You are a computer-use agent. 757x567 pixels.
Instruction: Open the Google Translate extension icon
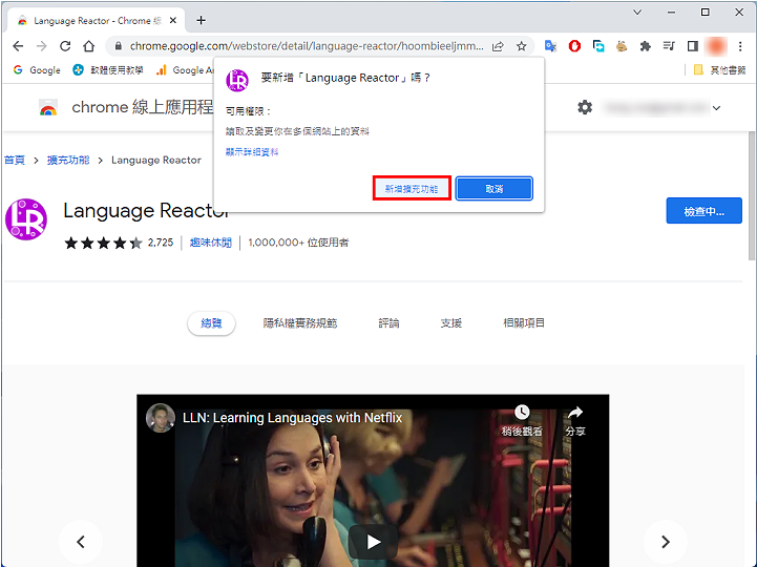(x=550, y=46)
